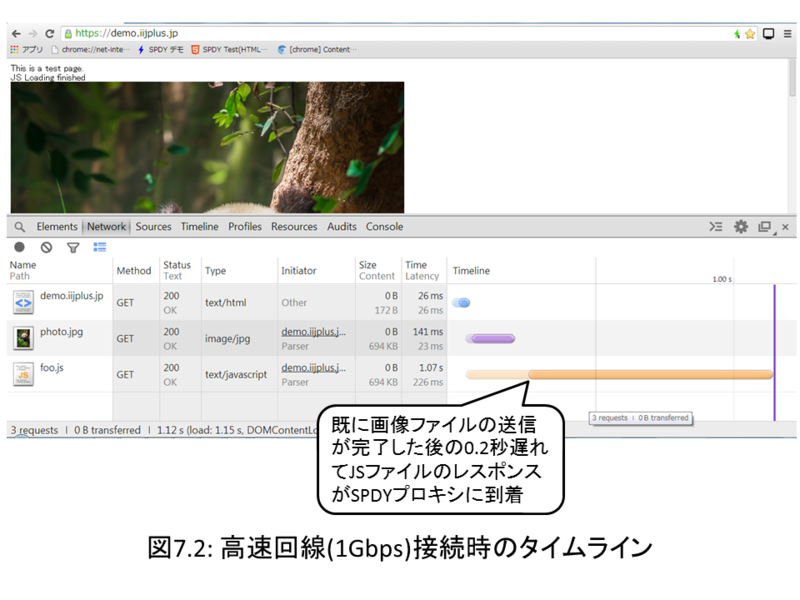
Task: Toggle large request rows view
Action: tap(99, 247)
